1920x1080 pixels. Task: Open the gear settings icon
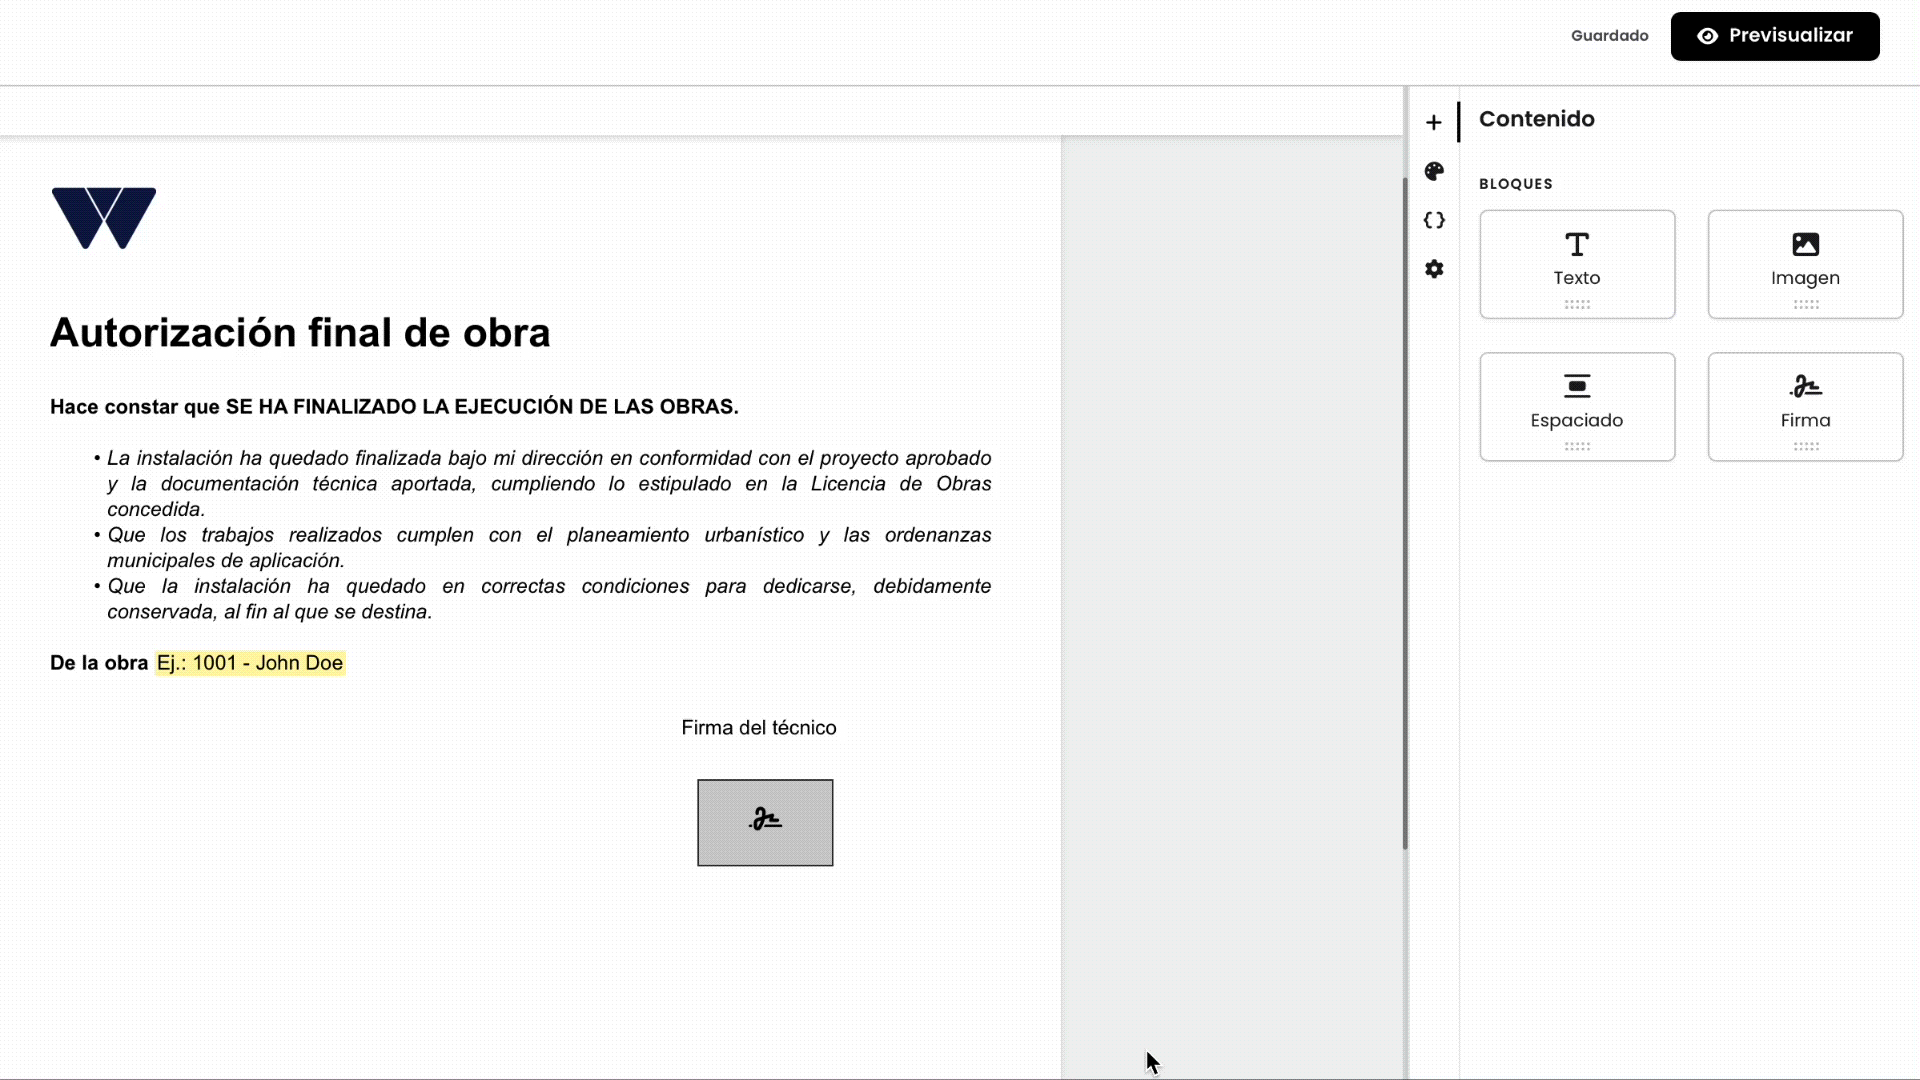click(x=1434, y=269)
